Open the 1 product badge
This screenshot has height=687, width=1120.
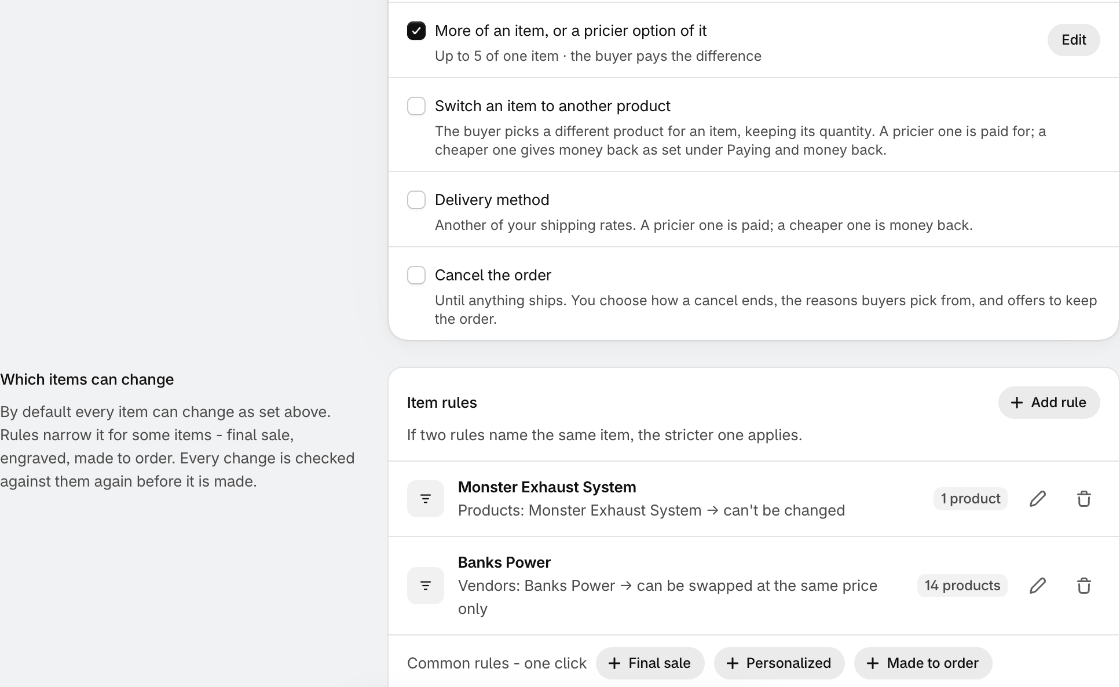click(970, 498)
